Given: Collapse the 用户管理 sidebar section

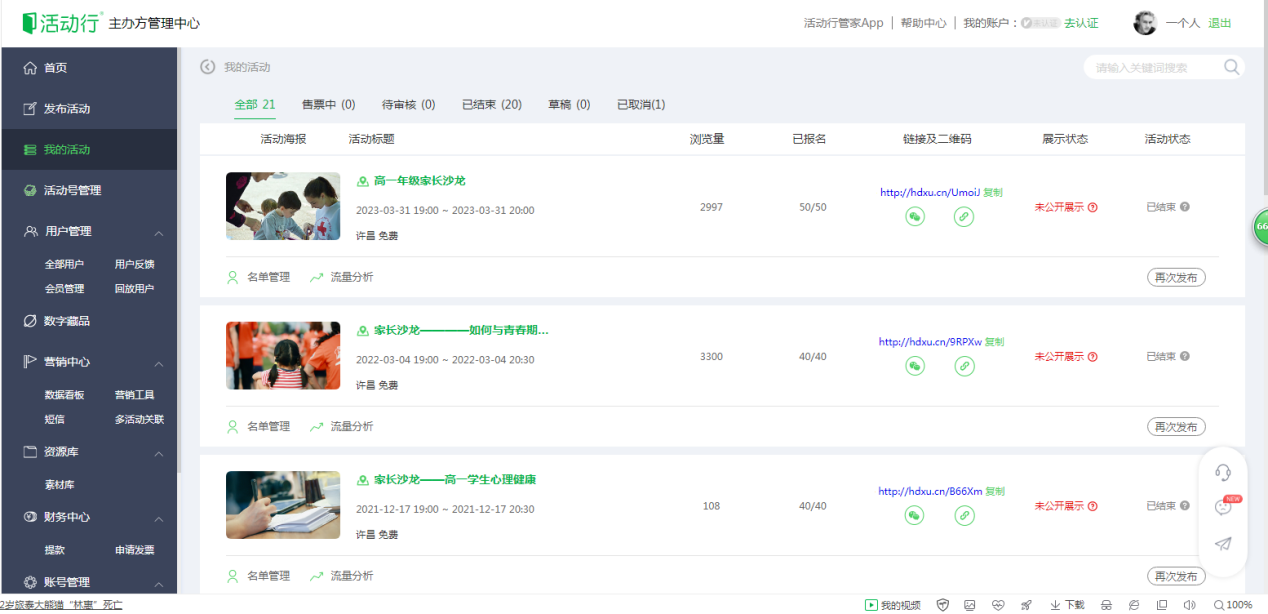Looking at the screenshot, I should point(159,232).
